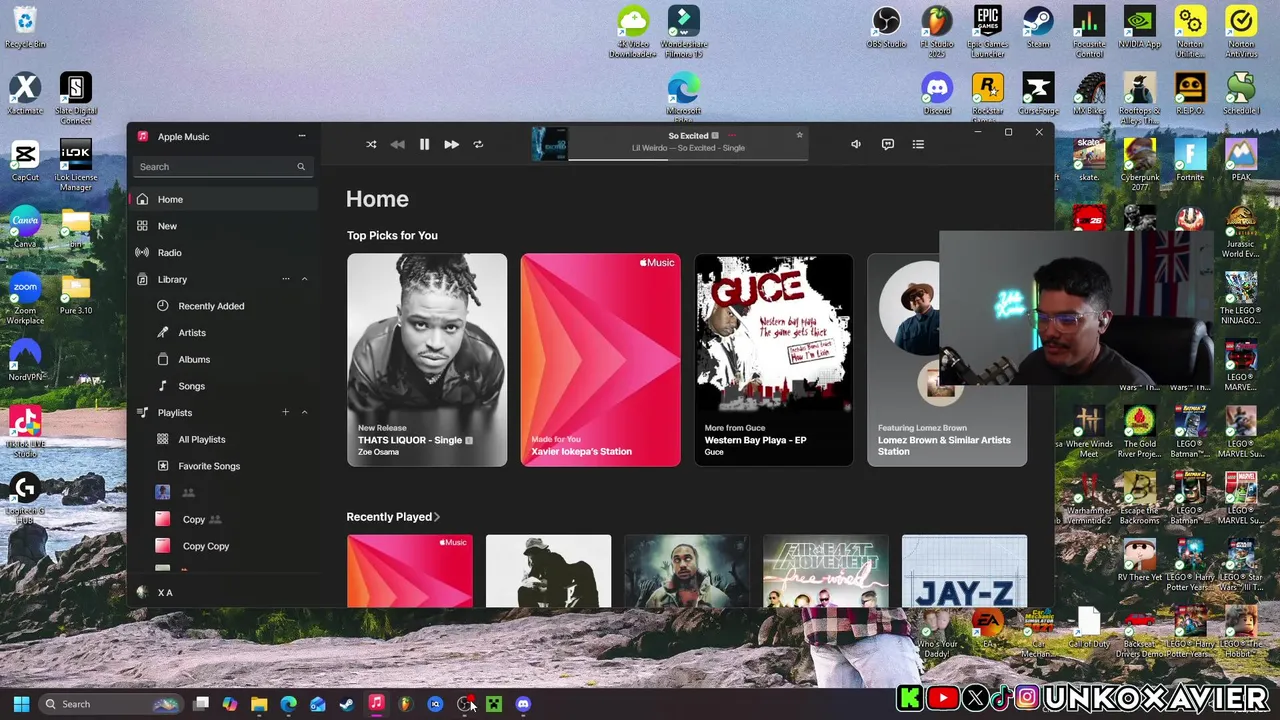Image resolution: width=1280 pixels, height=720 pixels.
Task: Open New in the sidebar
Action: 224,226
